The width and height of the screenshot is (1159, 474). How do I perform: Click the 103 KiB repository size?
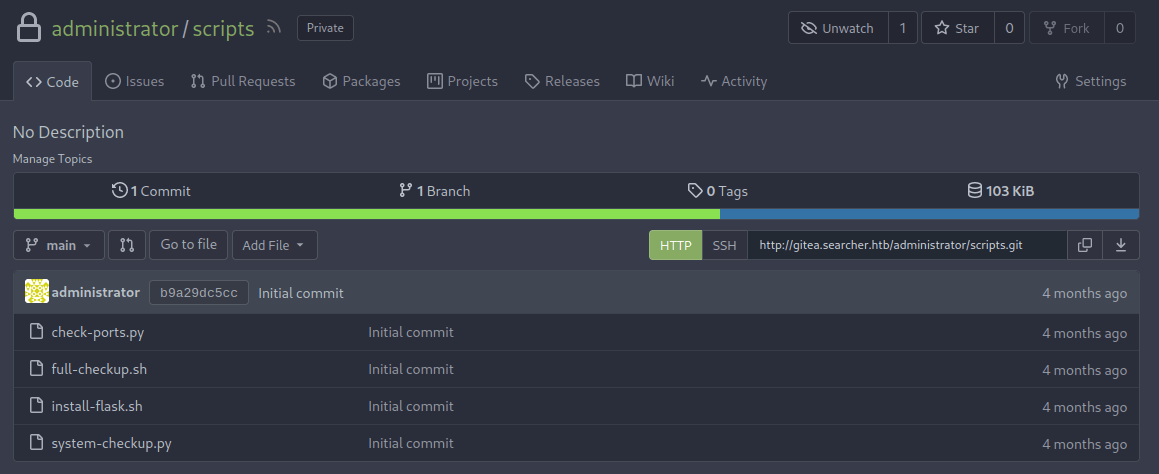pos(1001,191)
